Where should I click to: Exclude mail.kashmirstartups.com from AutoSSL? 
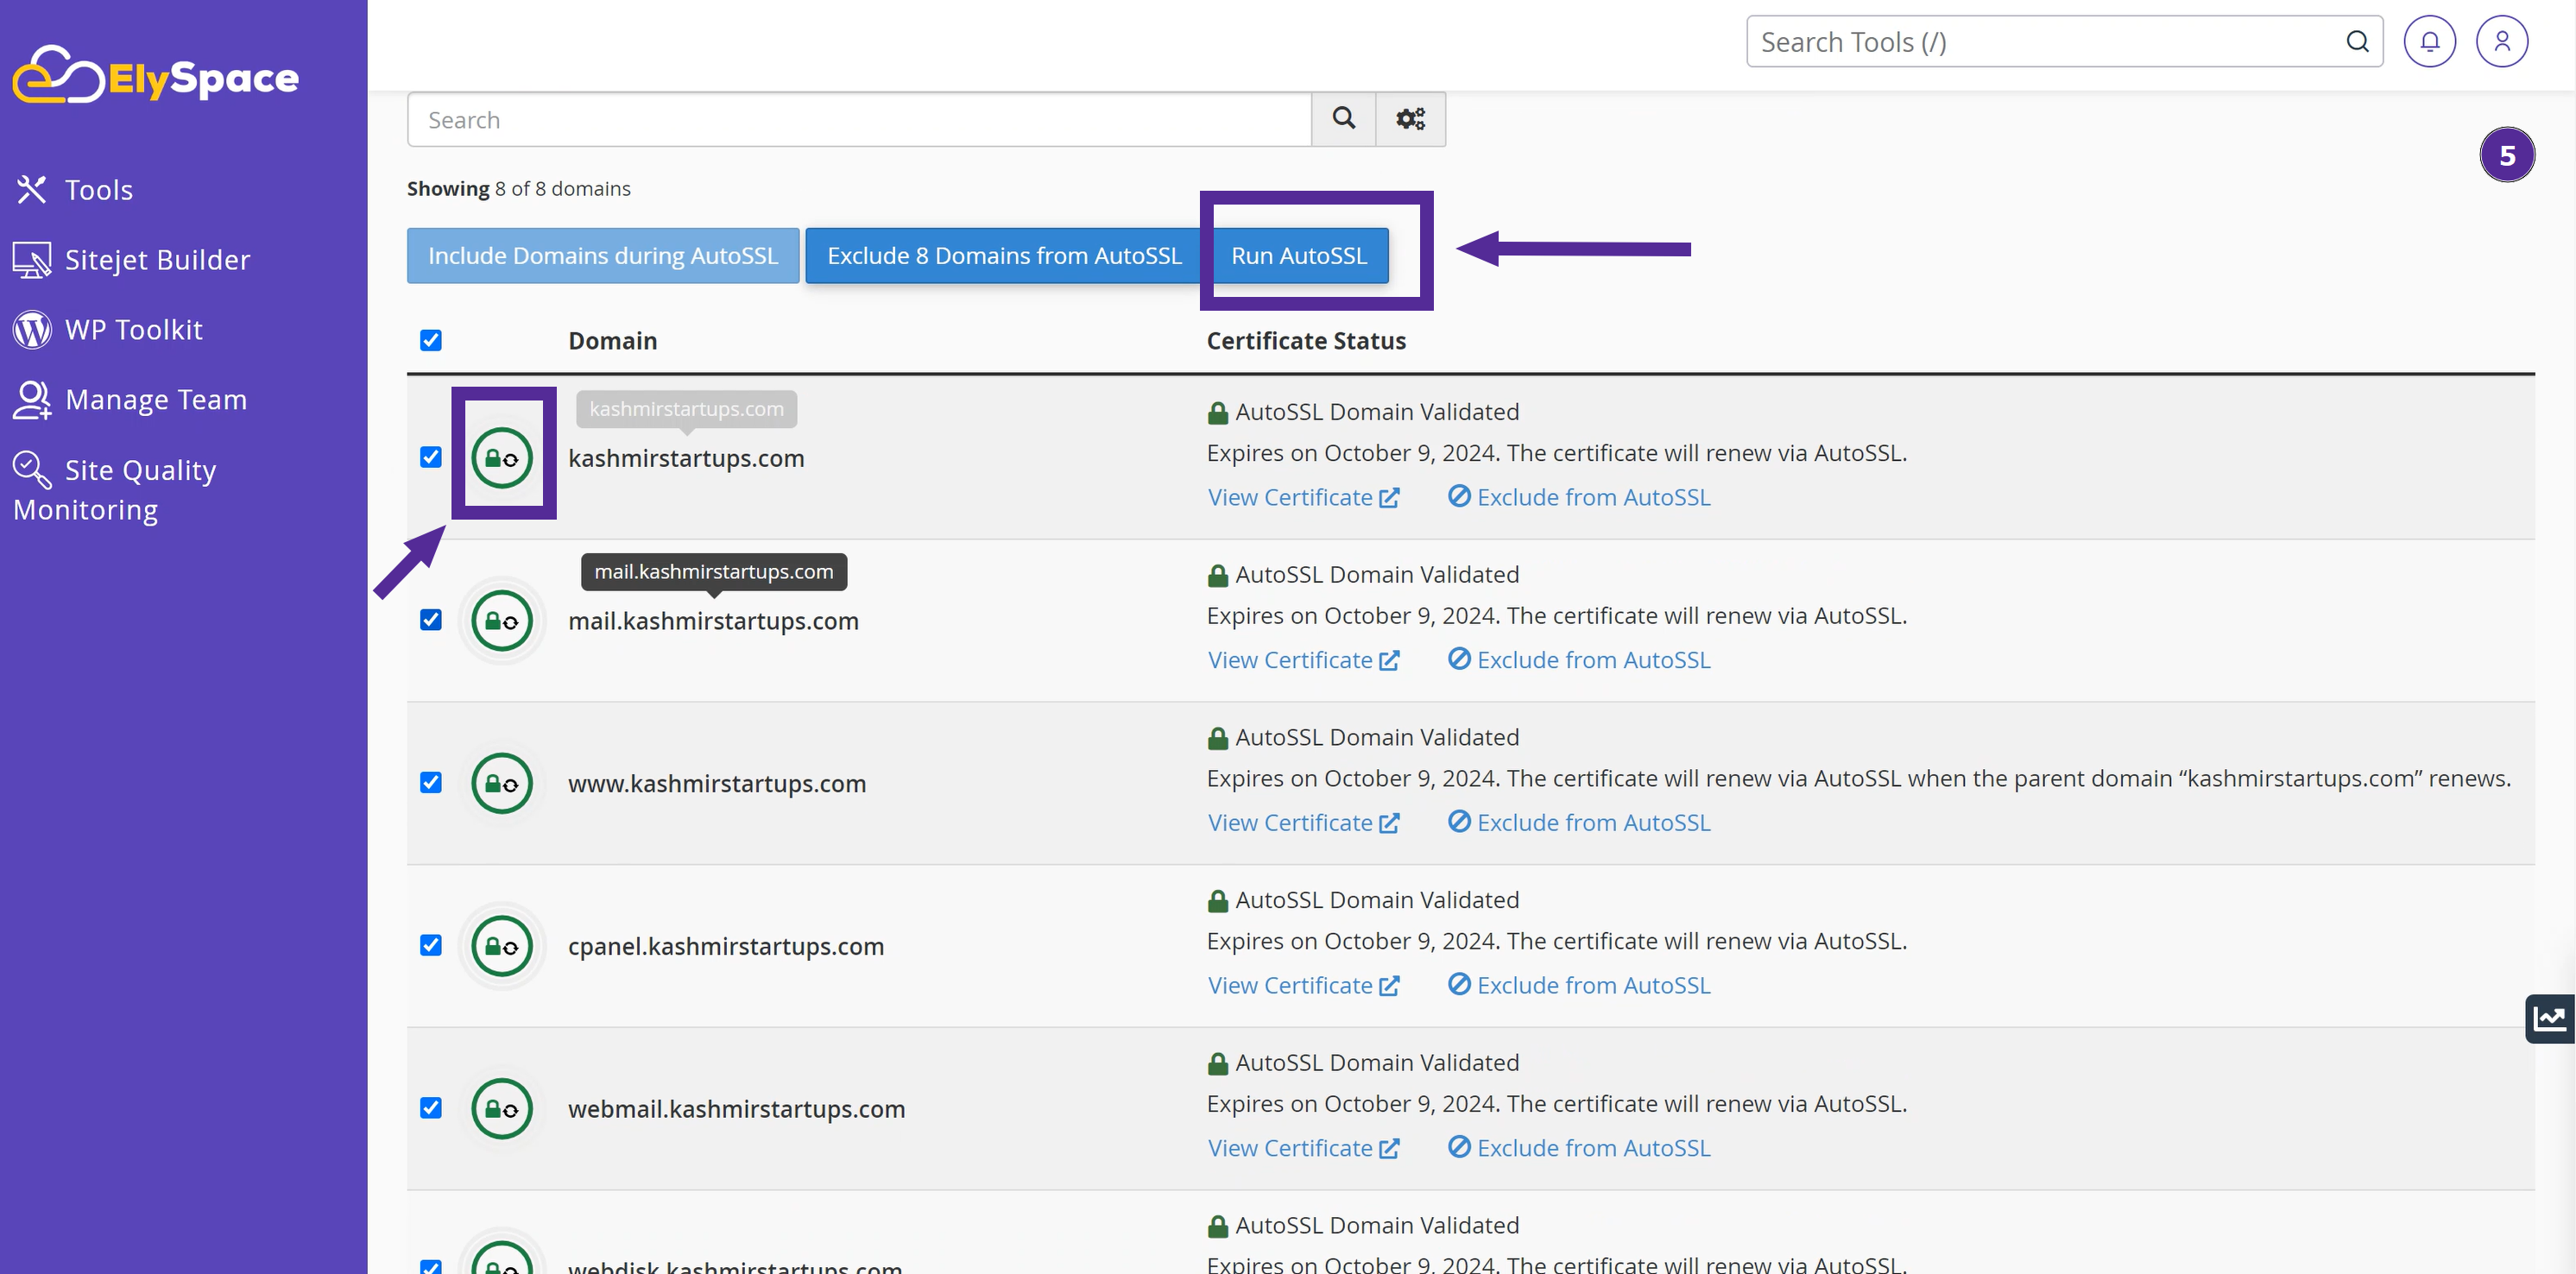point(1579,660)
